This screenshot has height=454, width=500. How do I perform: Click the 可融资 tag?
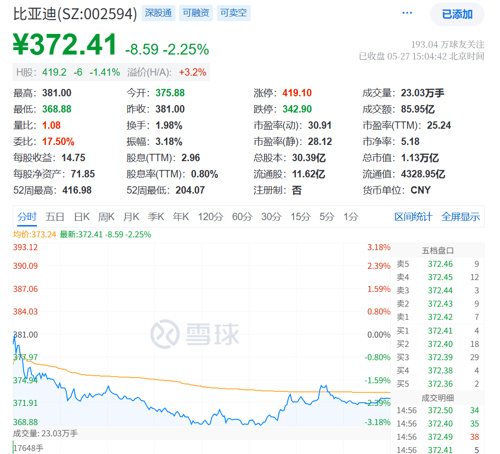pos(196,13)
